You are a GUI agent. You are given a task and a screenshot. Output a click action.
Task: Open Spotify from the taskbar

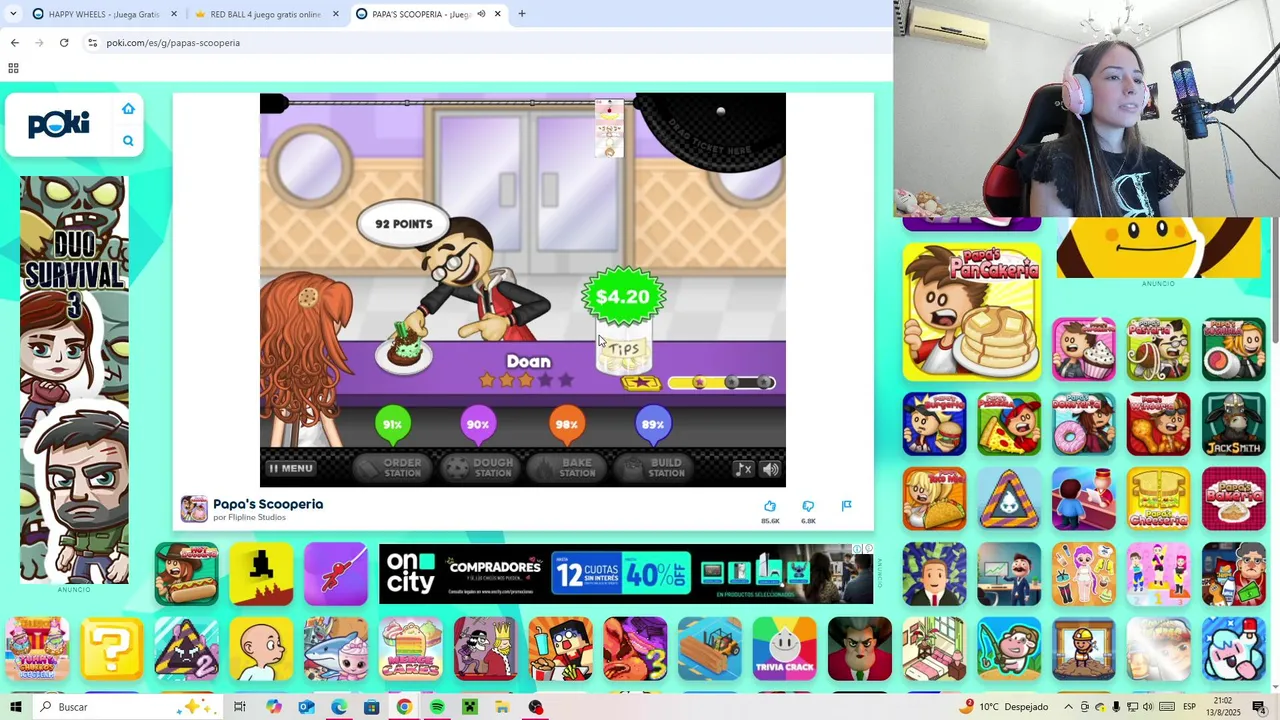coord(437,707)
